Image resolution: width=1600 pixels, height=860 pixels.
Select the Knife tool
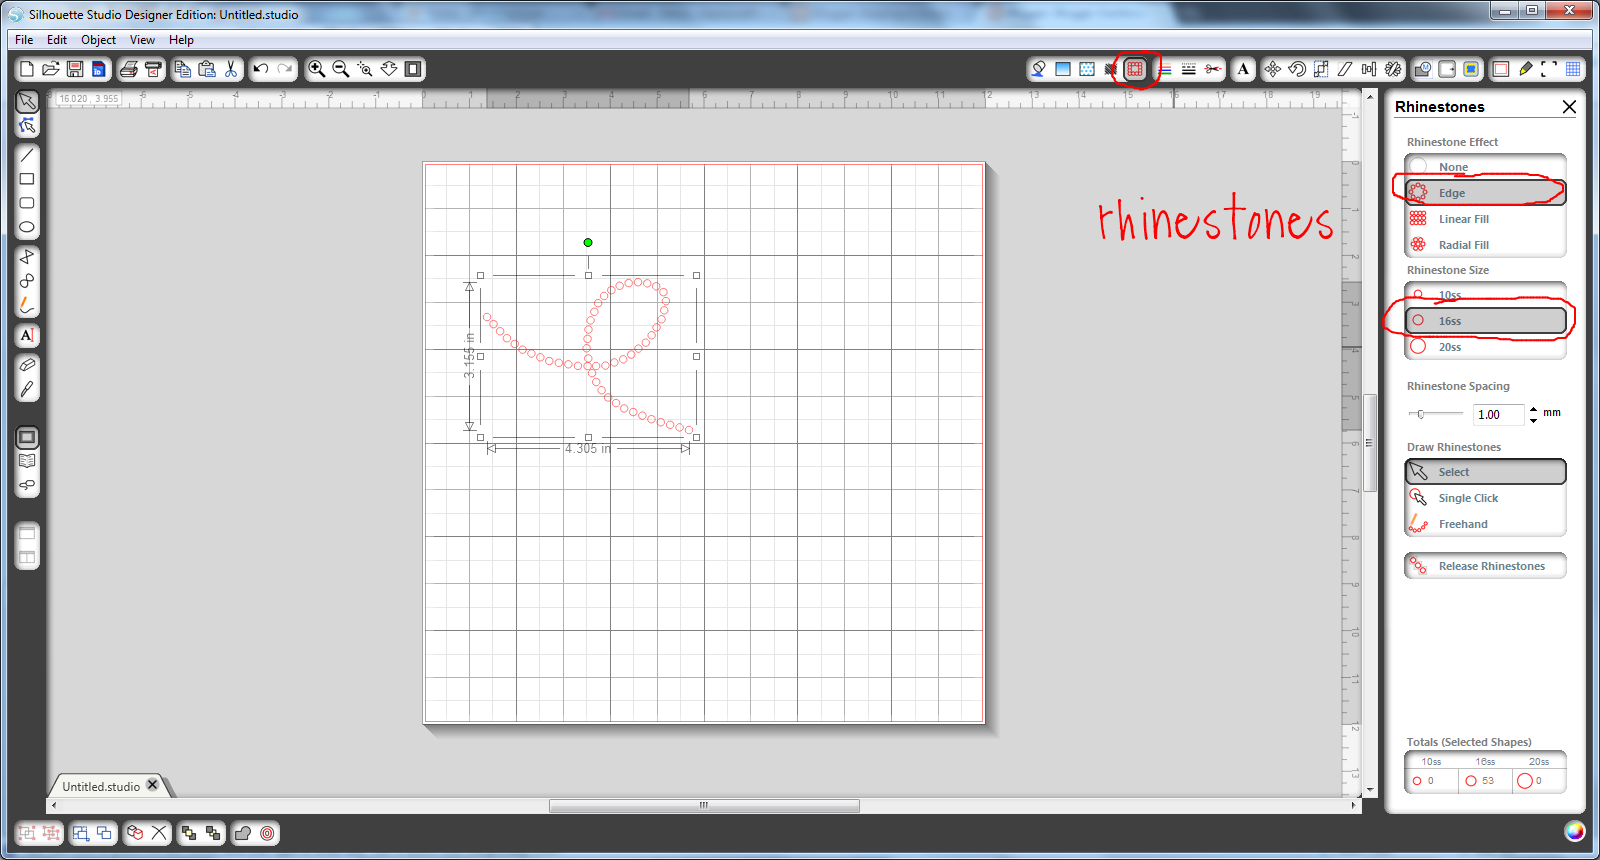pyautogui.click(x=27, y=389)
